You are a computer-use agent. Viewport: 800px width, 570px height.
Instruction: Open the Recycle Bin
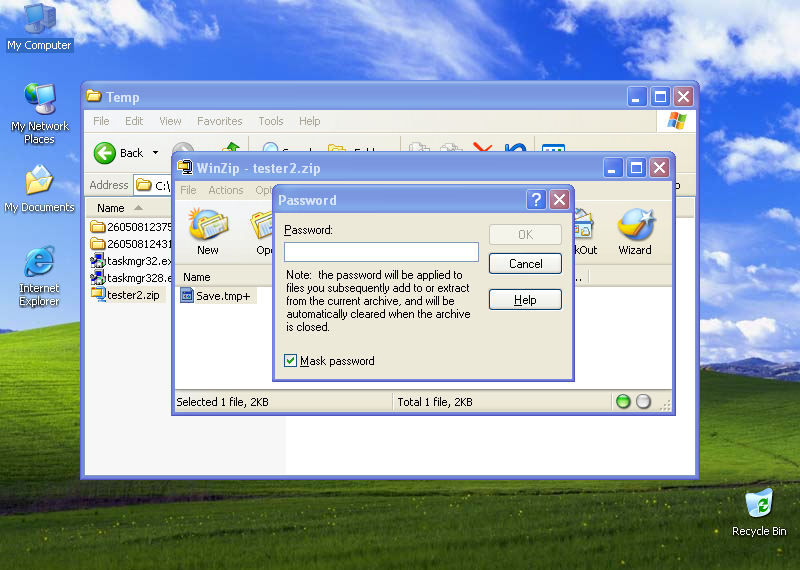point(759,512)
